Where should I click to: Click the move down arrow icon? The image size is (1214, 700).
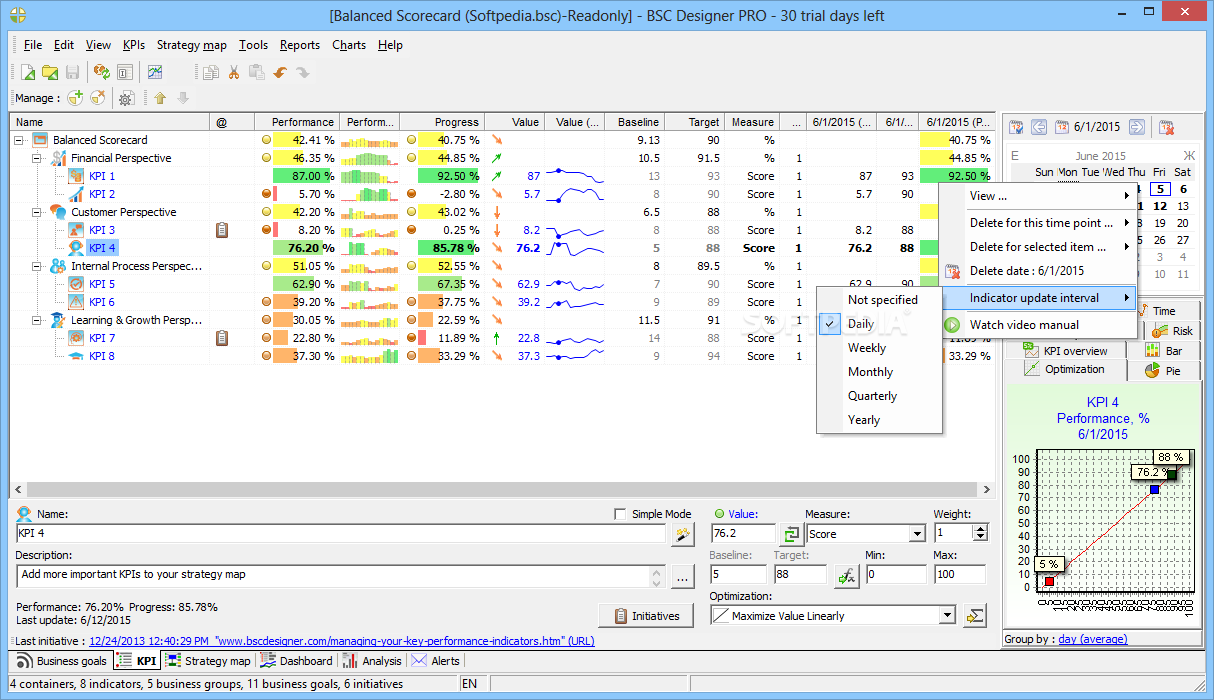[182, 98]
